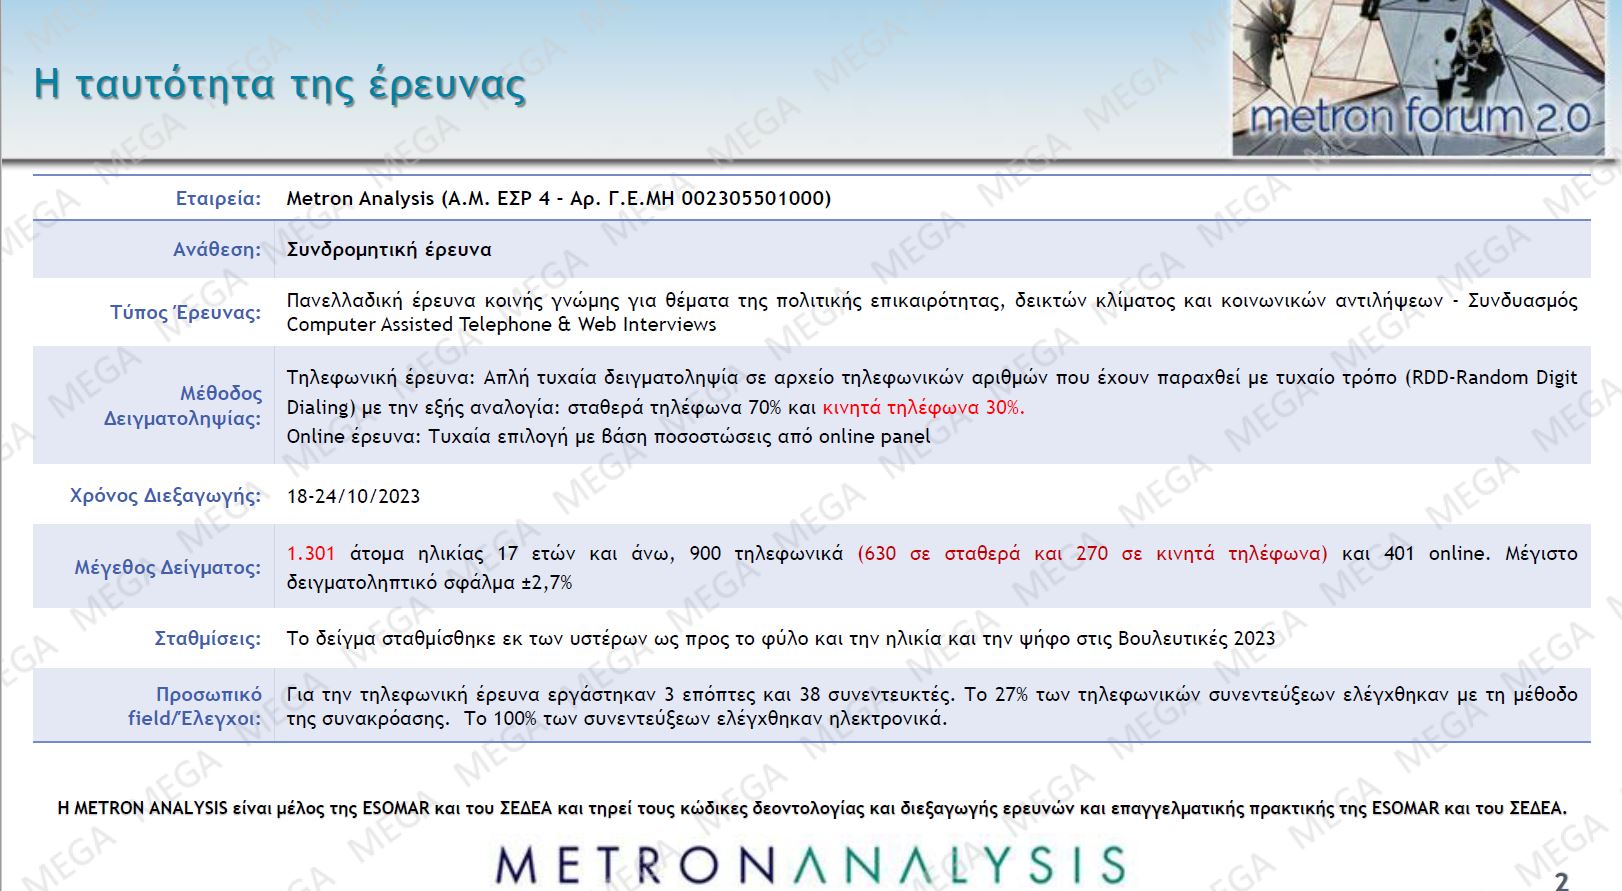
Task: Click the 'Ανάθεση:' row label
Action: click(x=216, y=249)
